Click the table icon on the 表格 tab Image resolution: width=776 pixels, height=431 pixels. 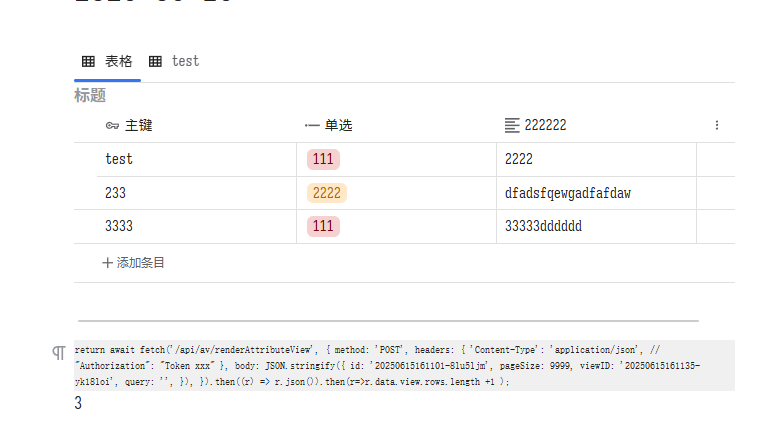pos(88,61)
